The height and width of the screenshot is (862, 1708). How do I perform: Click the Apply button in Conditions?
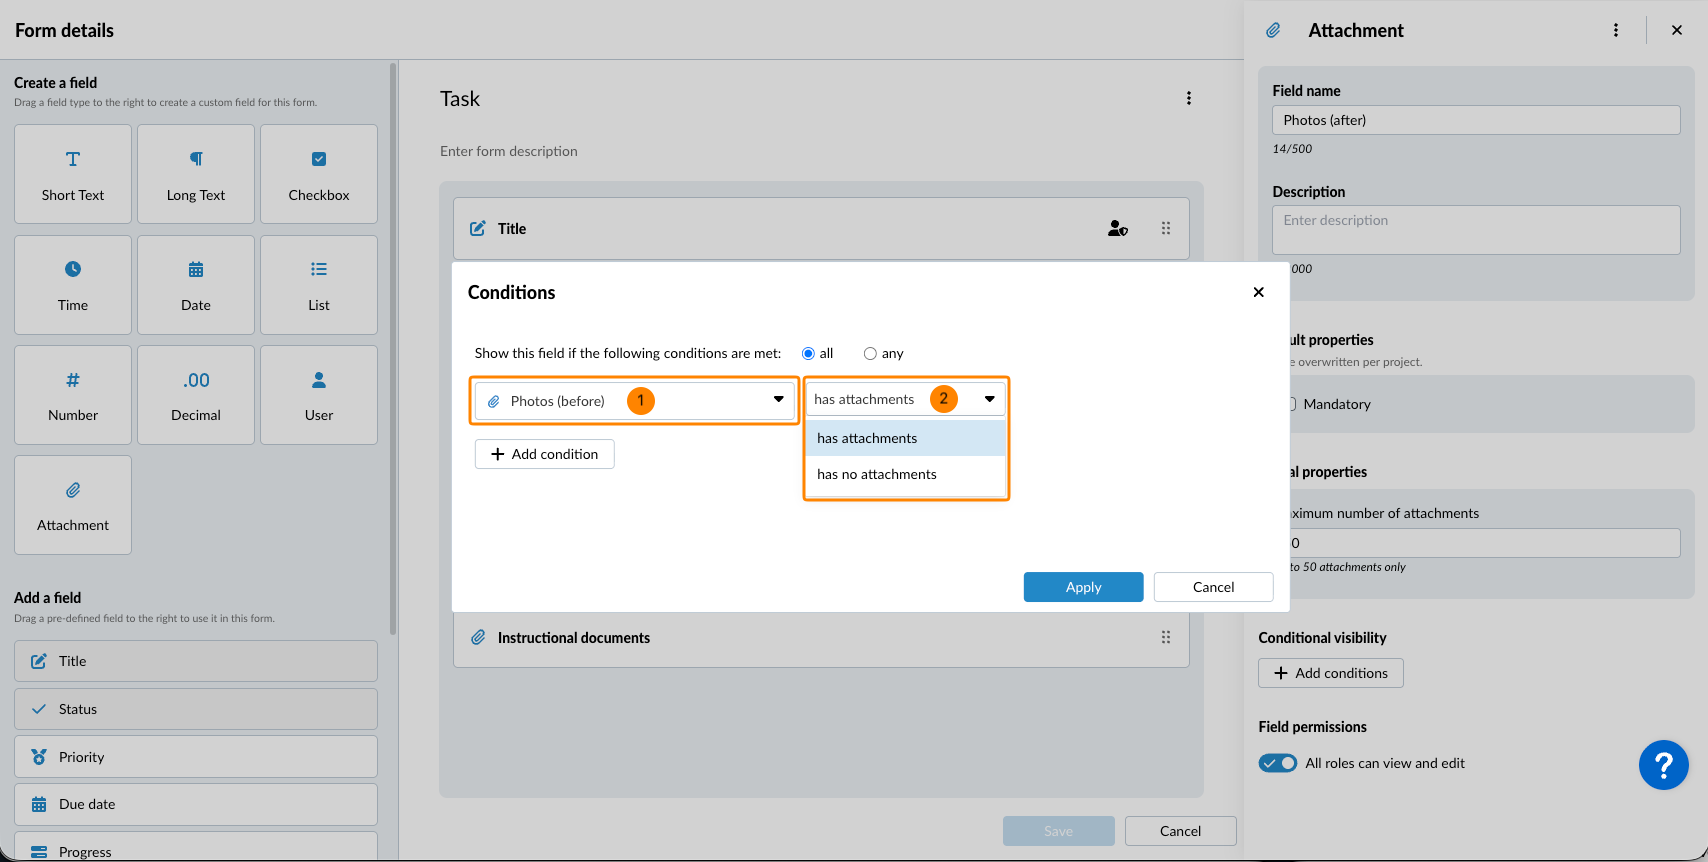click(1083, 587)
